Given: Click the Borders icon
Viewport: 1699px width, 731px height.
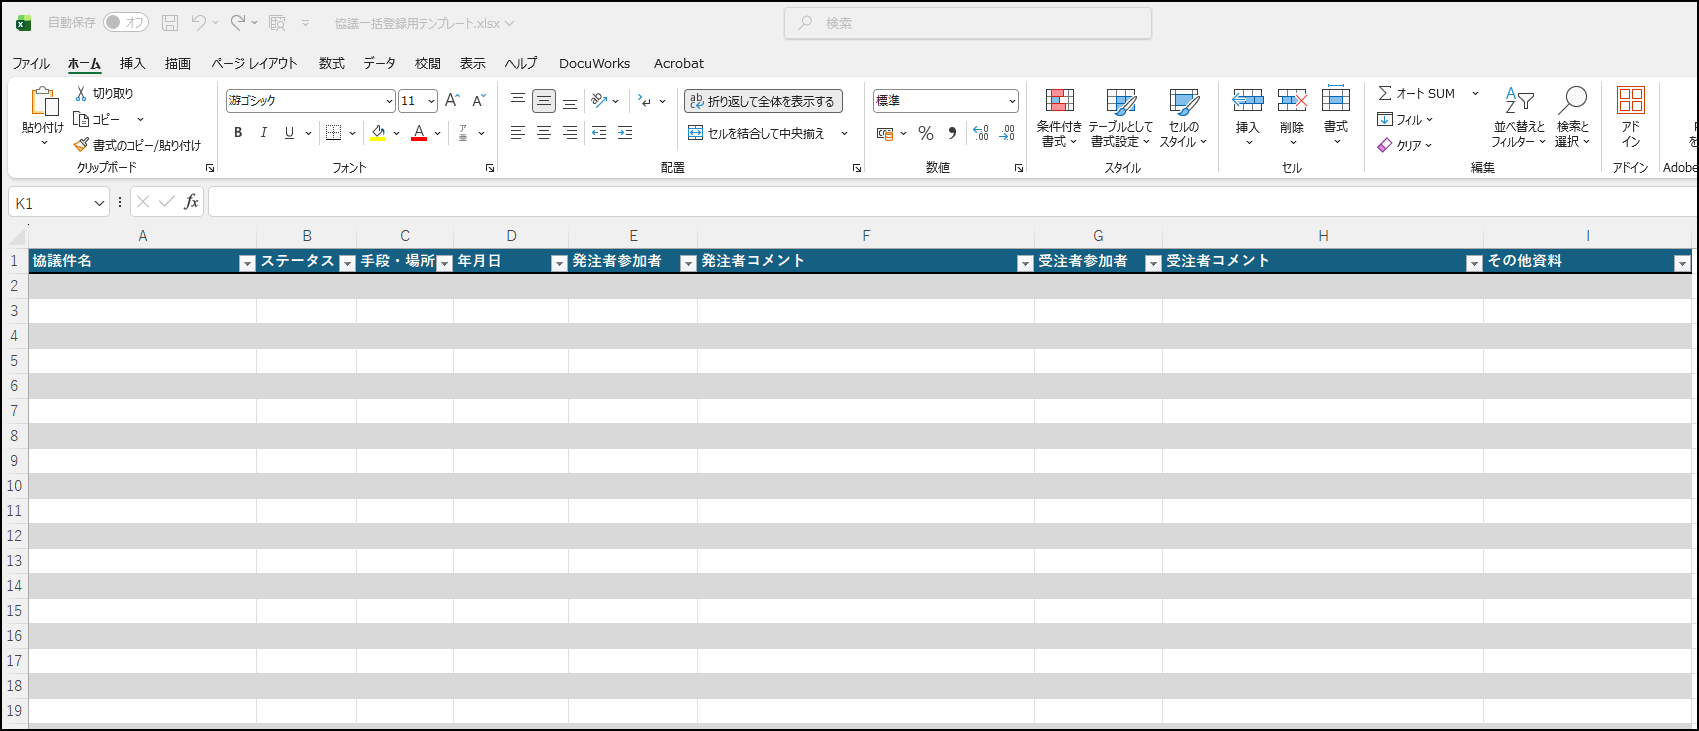Looking at the screenshot, I should pos(334,133).
